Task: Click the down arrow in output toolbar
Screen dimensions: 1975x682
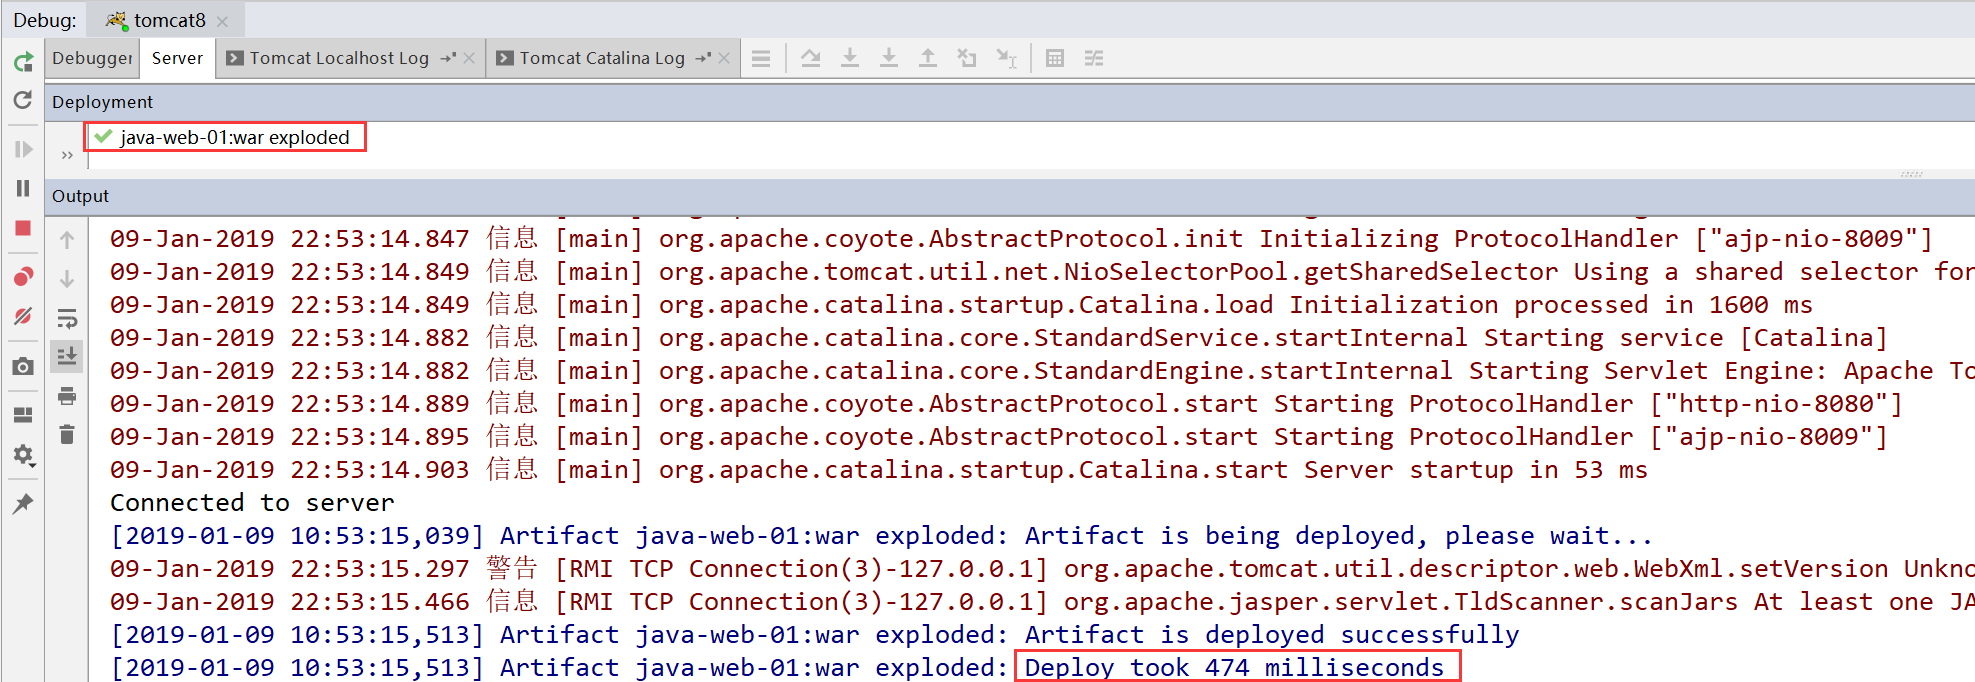Action: coord(67,279)
